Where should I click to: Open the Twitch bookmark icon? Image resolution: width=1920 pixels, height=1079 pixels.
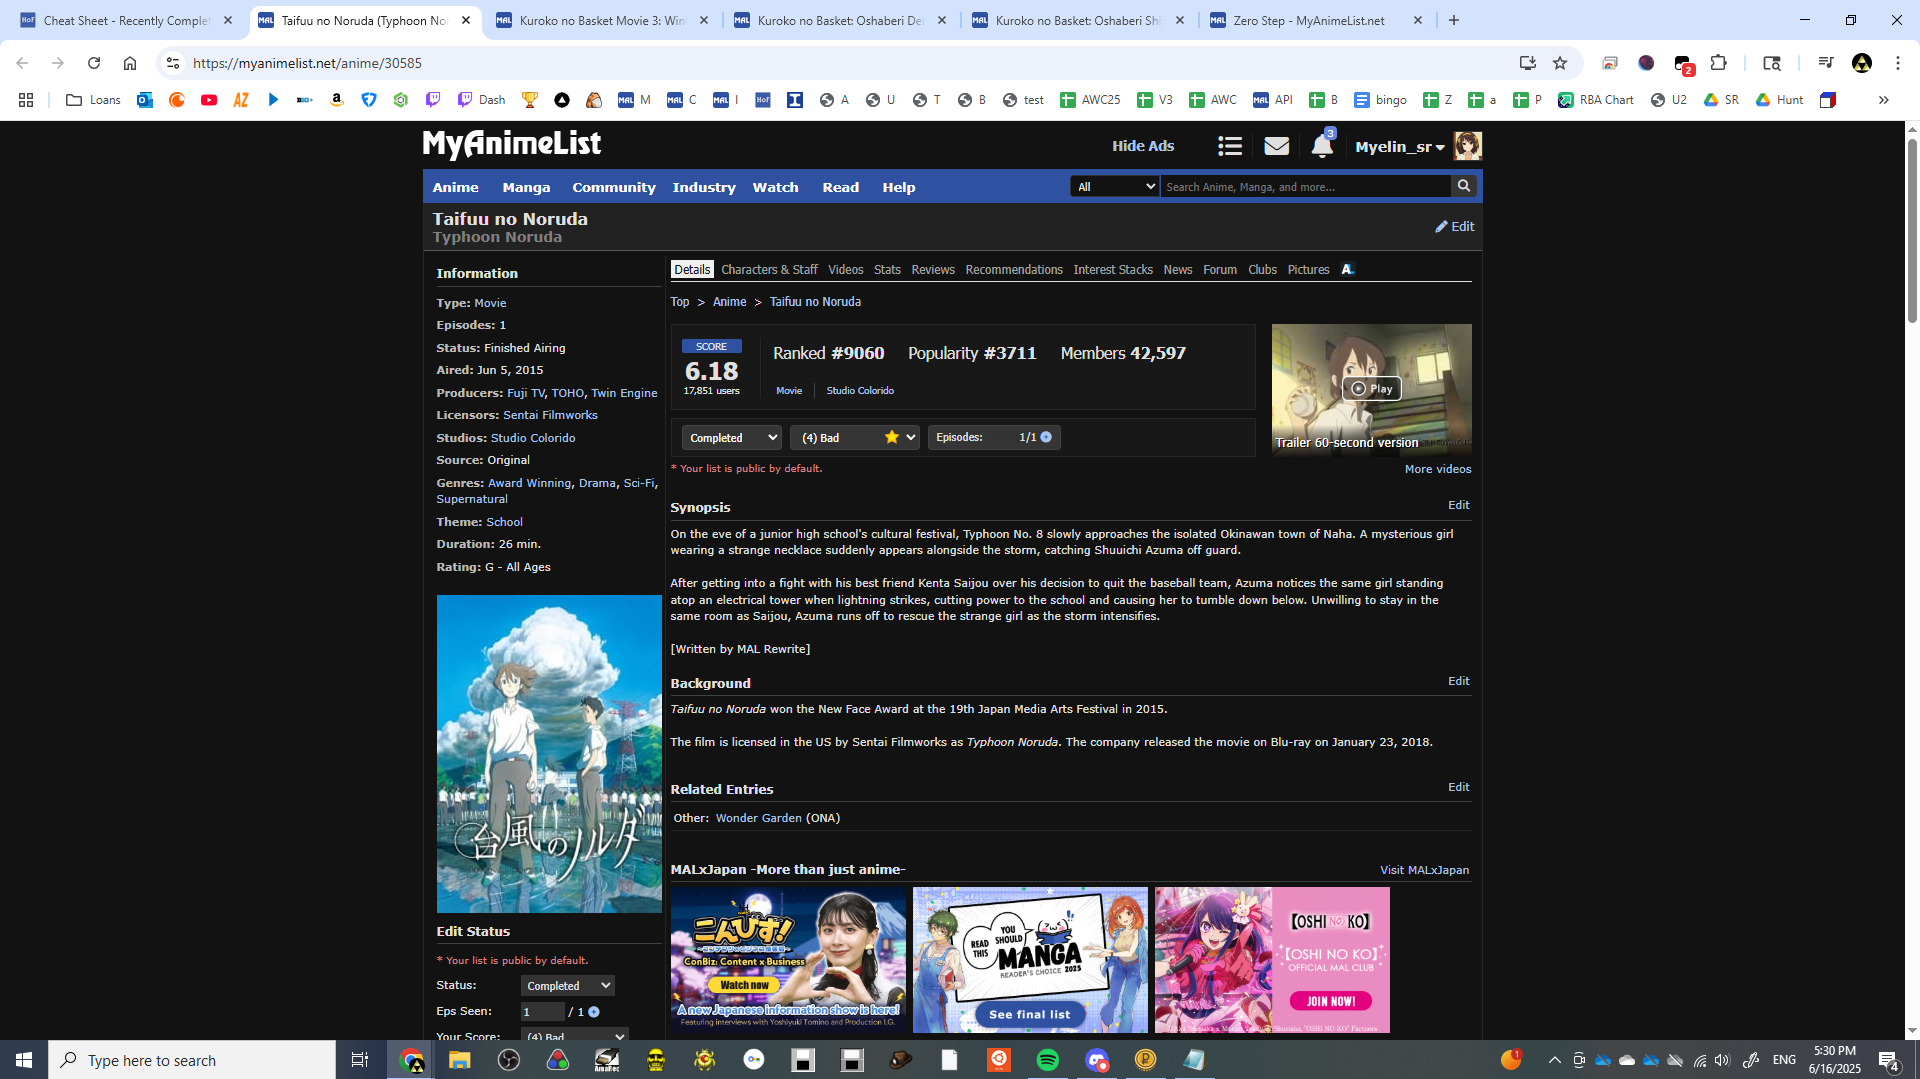(433, 100)
